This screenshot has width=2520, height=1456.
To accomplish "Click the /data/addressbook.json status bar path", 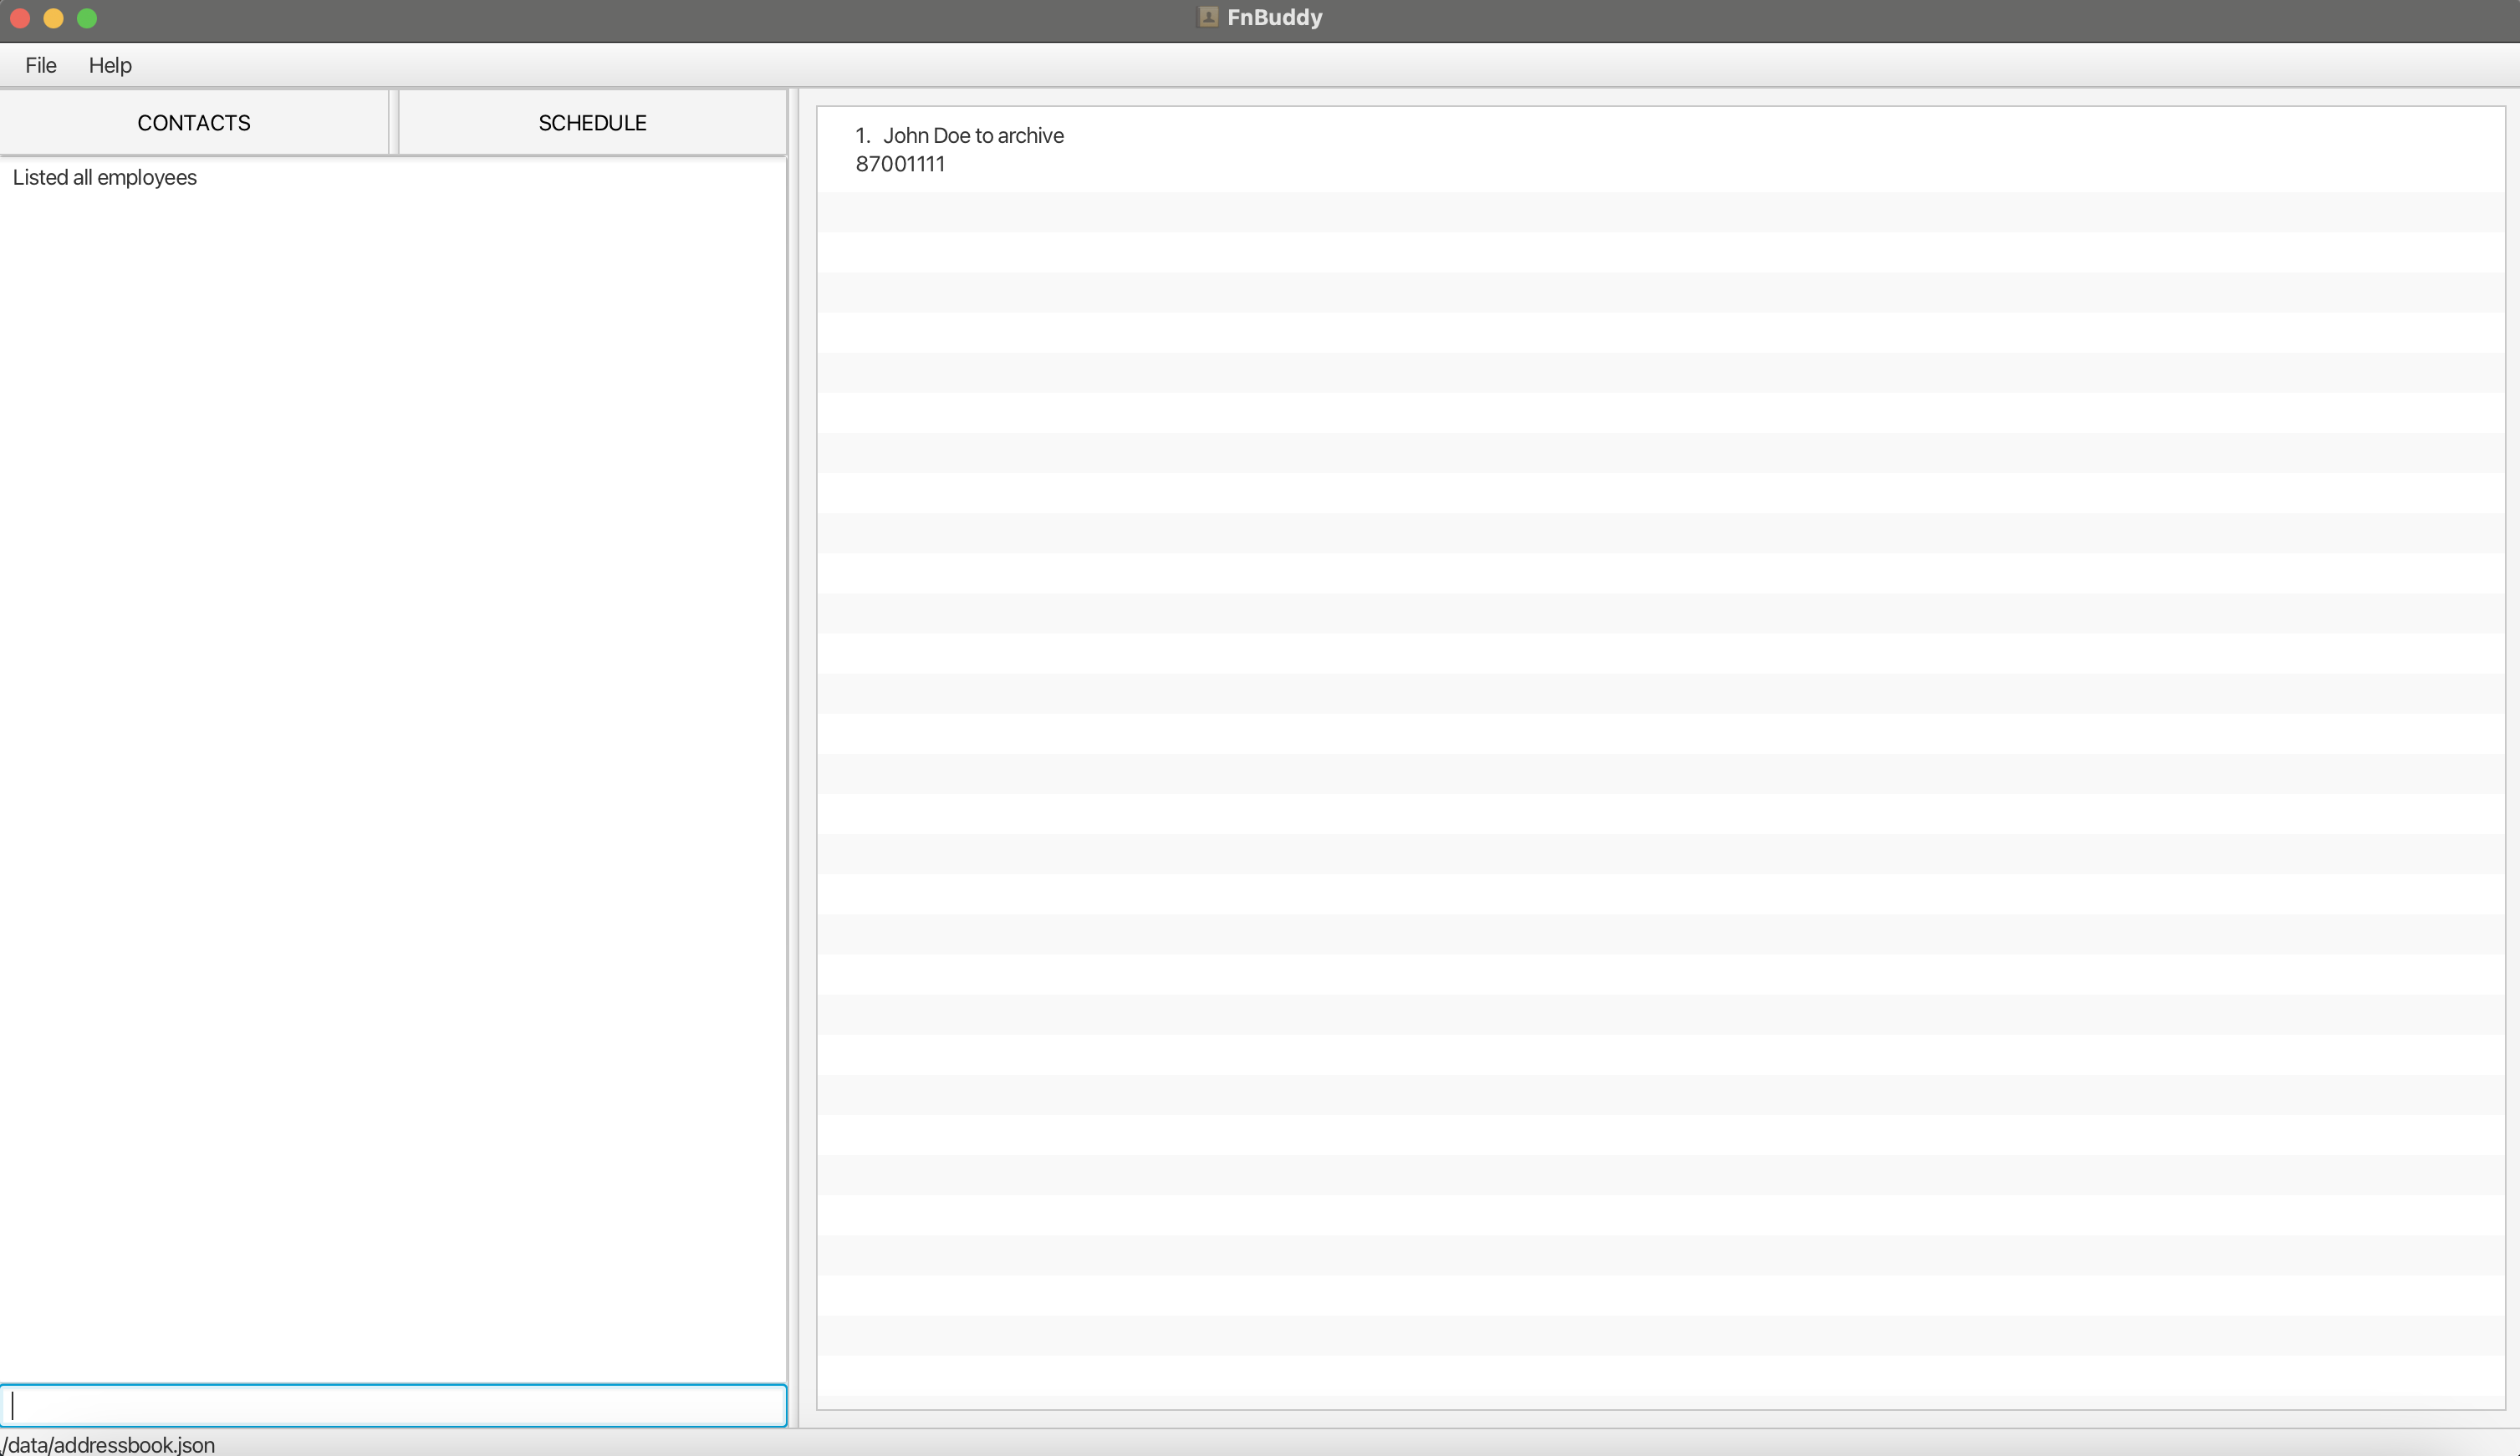I will tap(108, 1444).
